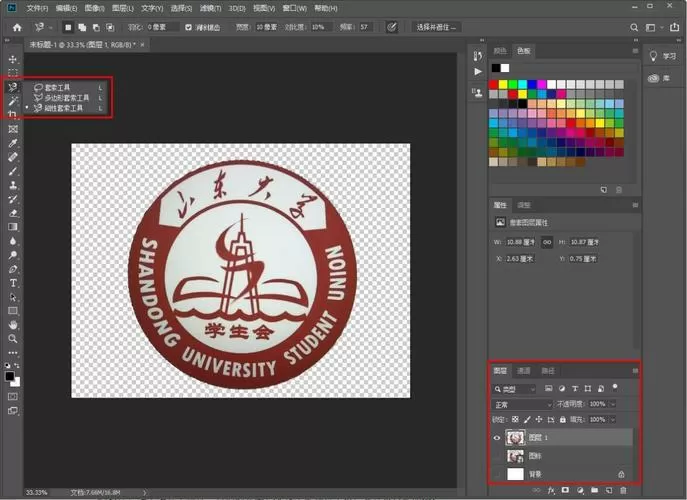
Task: Click the 羽化 feather value field
Action: tap(163, 28)
